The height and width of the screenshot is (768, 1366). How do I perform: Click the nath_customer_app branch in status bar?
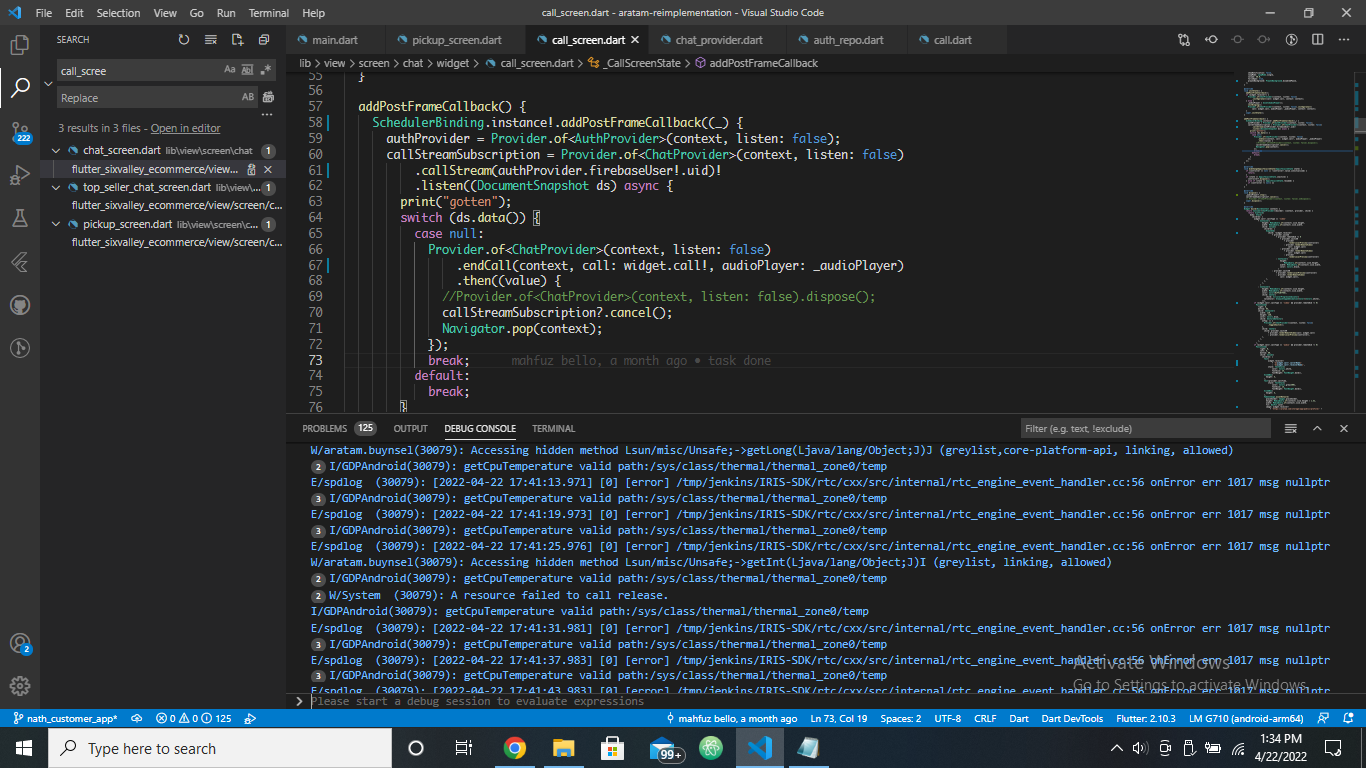[x=65, y=718]
